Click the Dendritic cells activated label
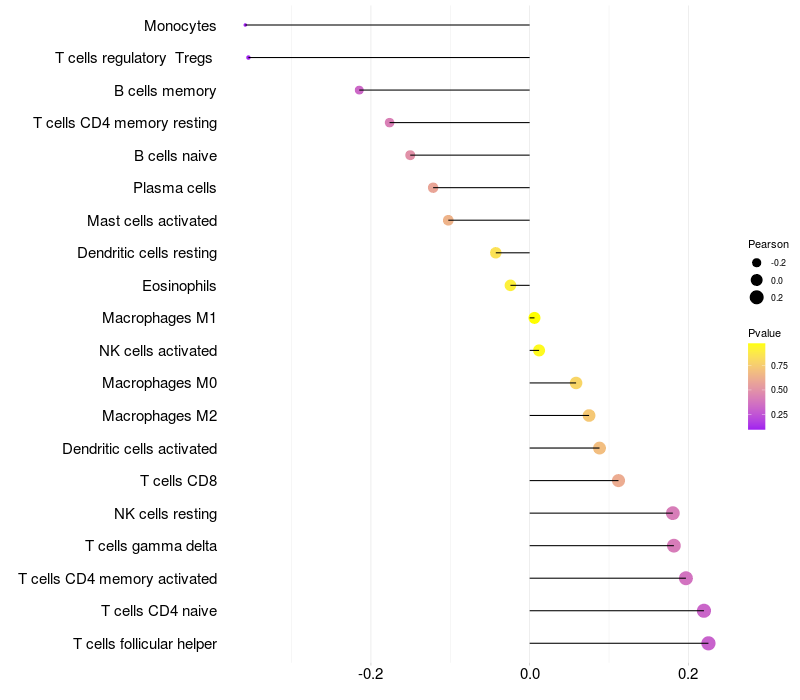Image resolution: width=800 pixels, height=700 pixels. 140,449
